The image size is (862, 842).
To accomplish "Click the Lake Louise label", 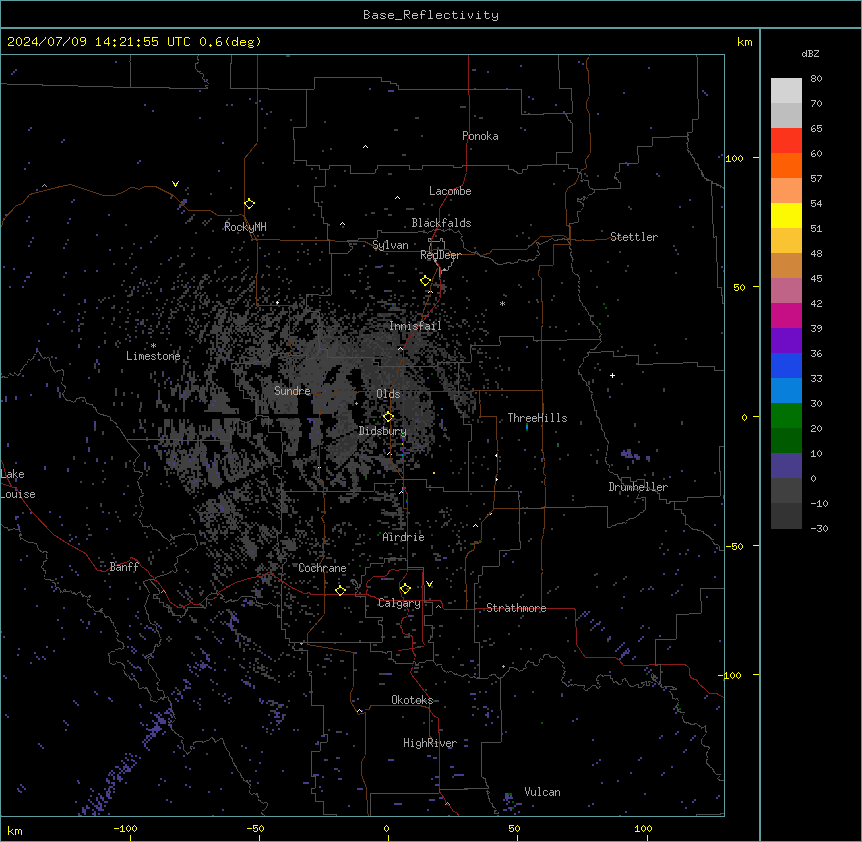I will click(x=18, y=484).
